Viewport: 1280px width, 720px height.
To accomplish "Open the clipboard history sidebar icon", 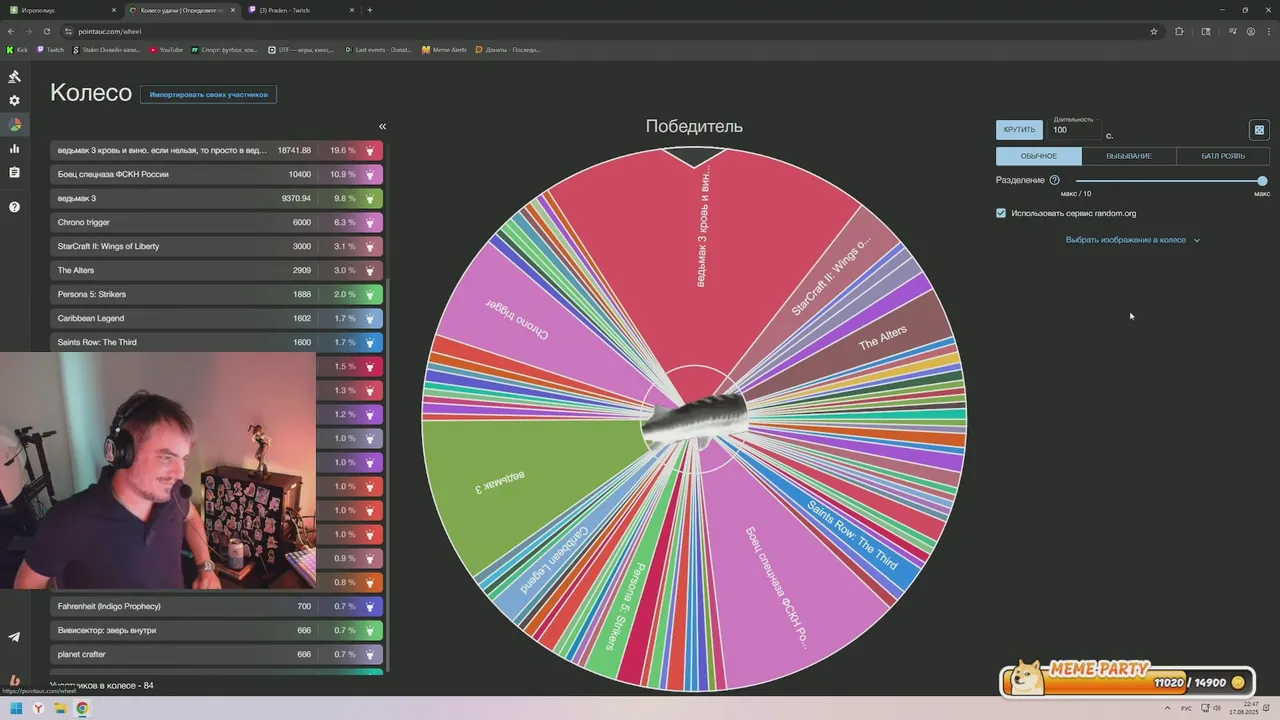I will tap(14, 173).
